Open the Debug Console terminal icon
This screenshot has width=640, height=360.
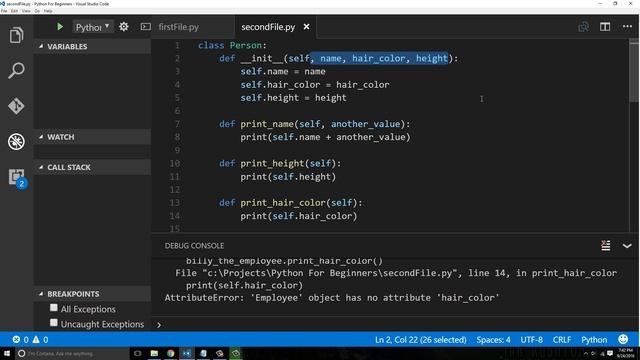coord(146,27)
